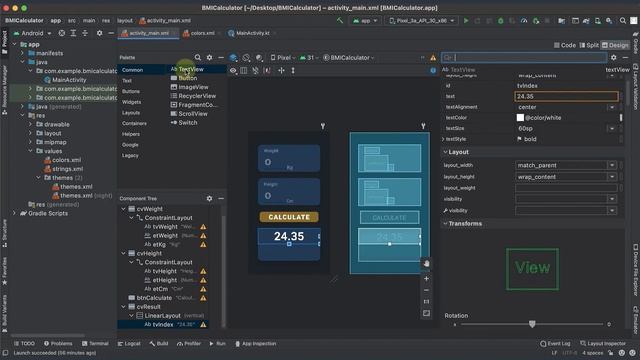Open Component Tree settings gear
Image resolution: width=640 pixels, height=360 pixels.
[209, 198]
